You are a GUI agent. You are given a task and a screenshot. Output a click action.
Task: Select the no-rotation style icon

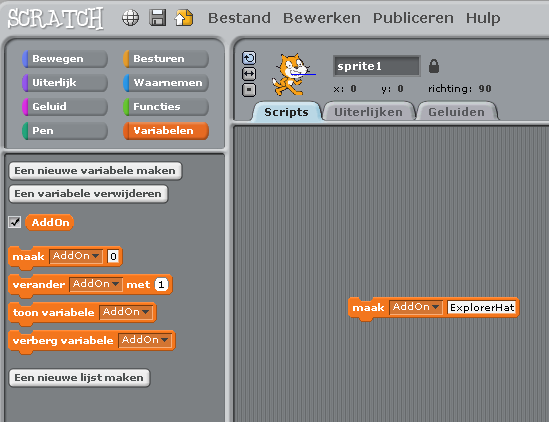[249, 90]
